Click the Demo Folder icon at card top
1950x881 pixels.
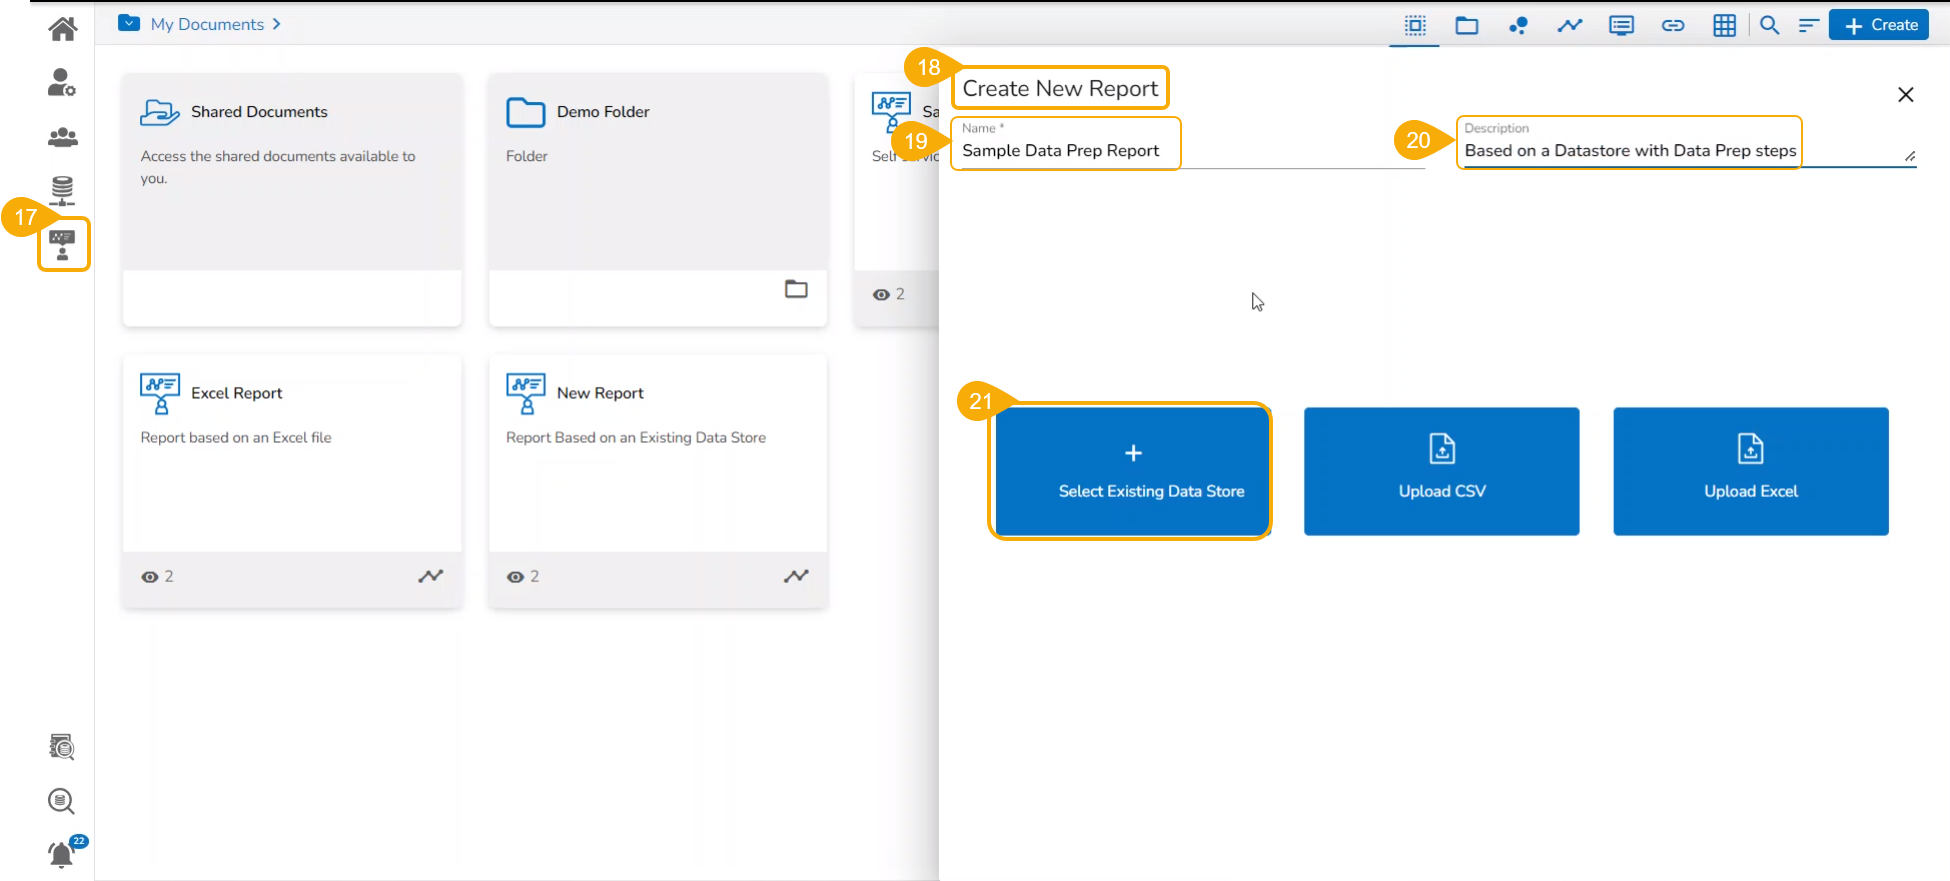(526, 112)
